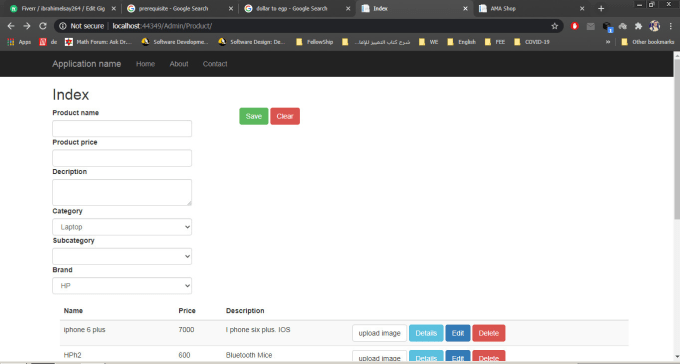This screenshot has width=680, height=364.
Task: Go back with browser back arrow
Action: point(11,26)
